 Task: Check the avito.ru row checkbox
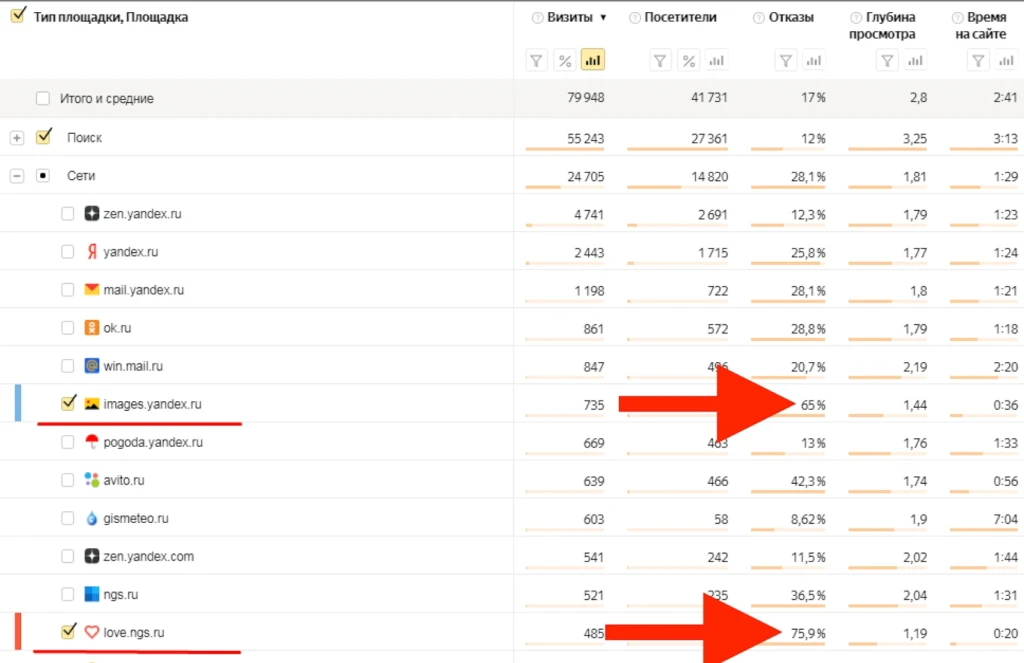tap(67, 480)
